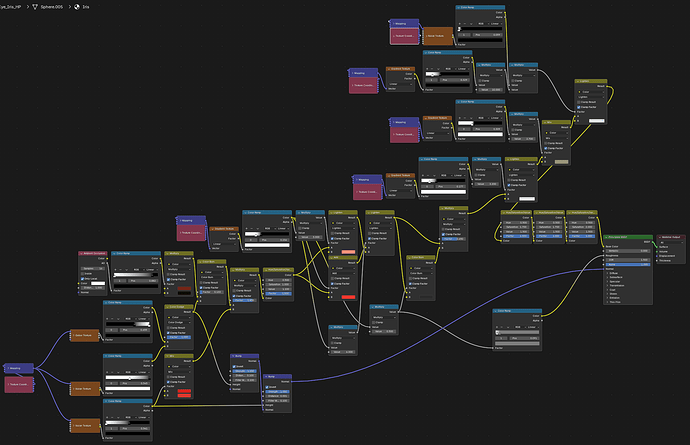Add a stop on Color Ramp after Ambient Occlusion
Viewport: 690px width, 445px height.
coord(115,270)
